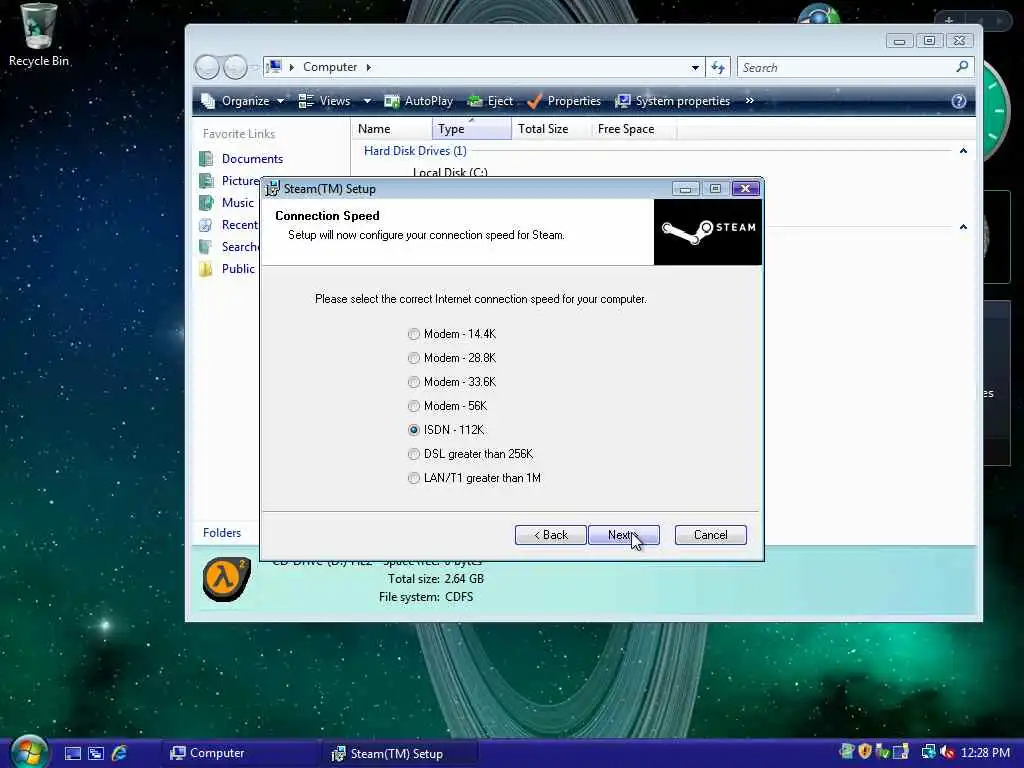1024x768 pixels.
Task: Open Public favorite link
Action: [x=227, y=269]
